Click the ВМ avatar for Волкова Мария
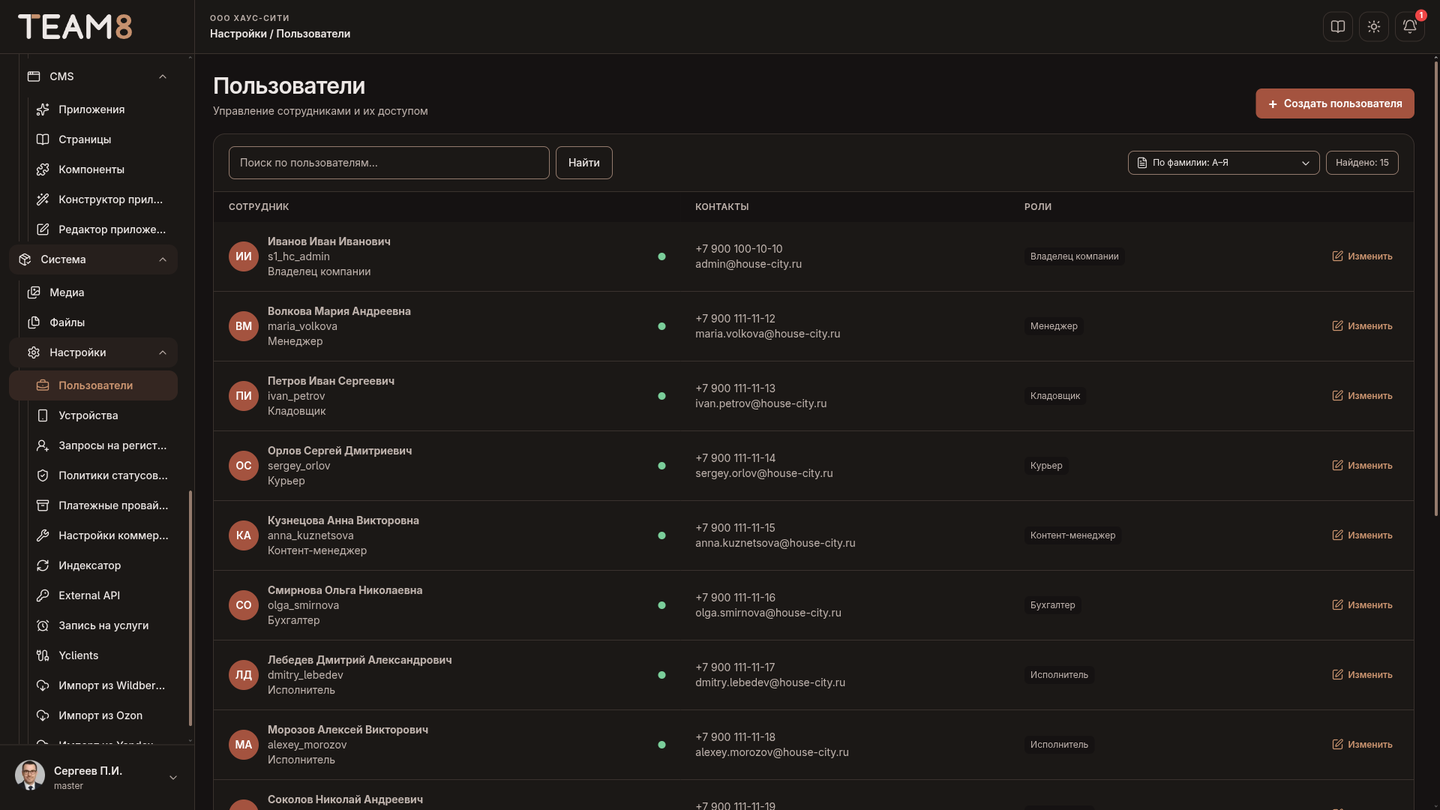 tap(244, 326)
